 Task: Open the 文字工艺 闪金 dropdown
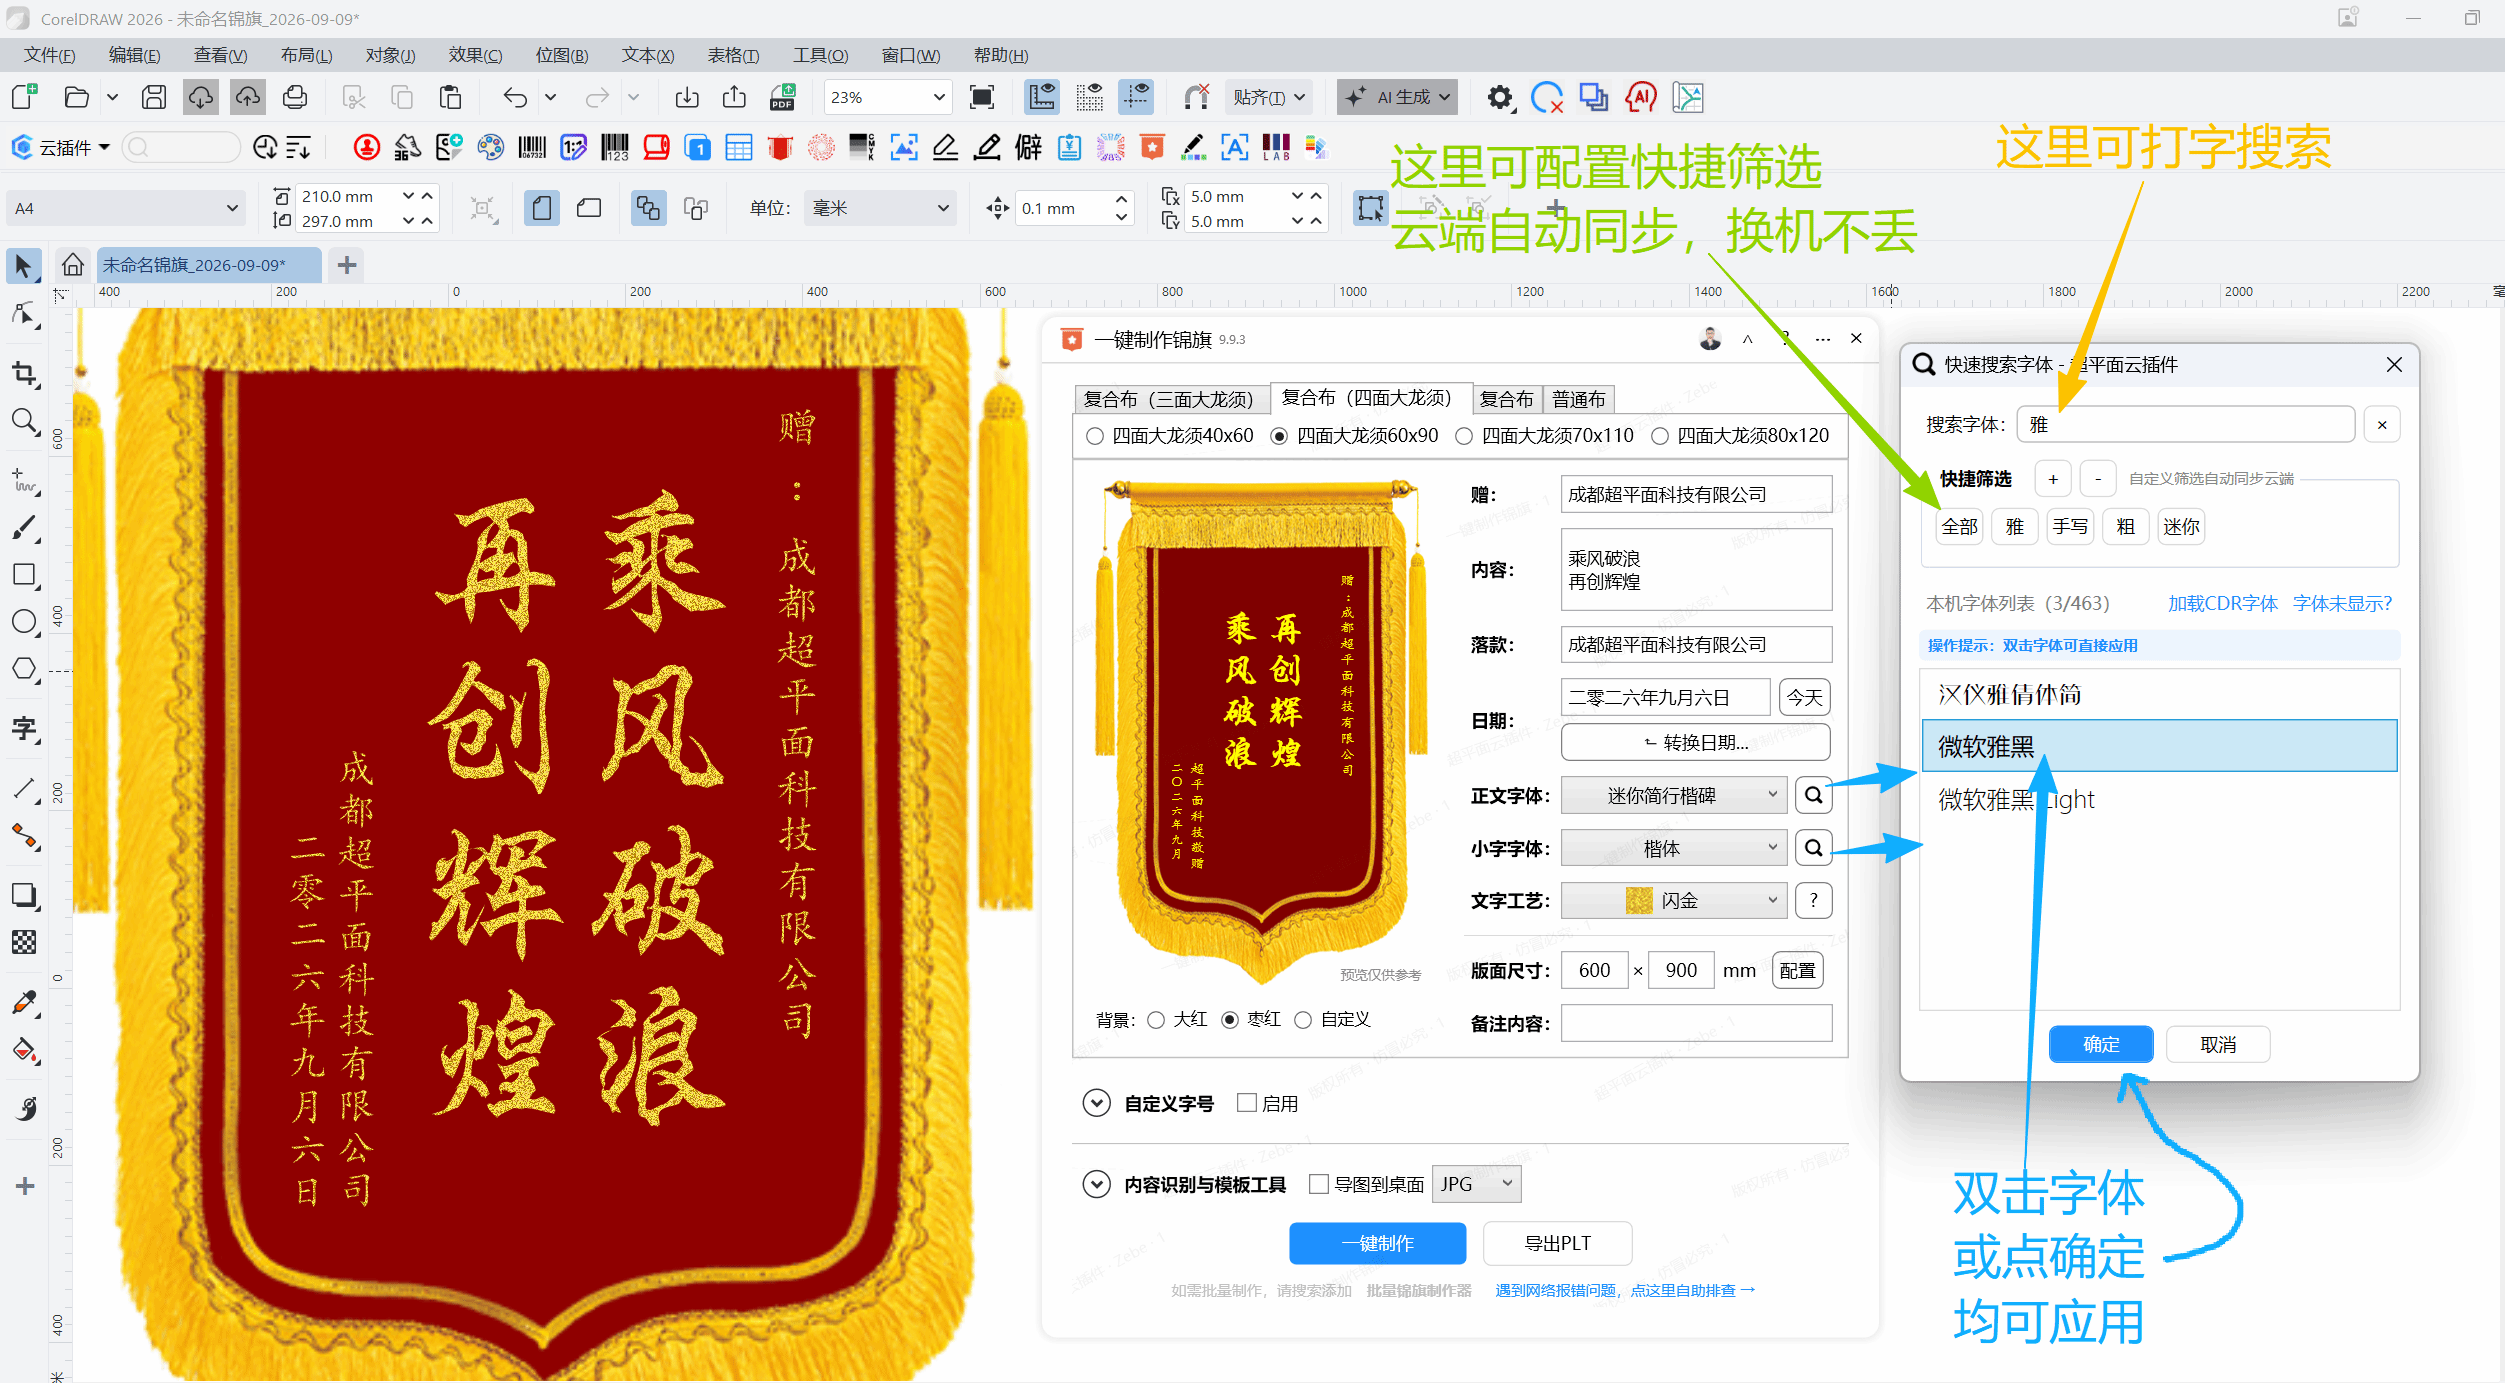click(1673, 901)
